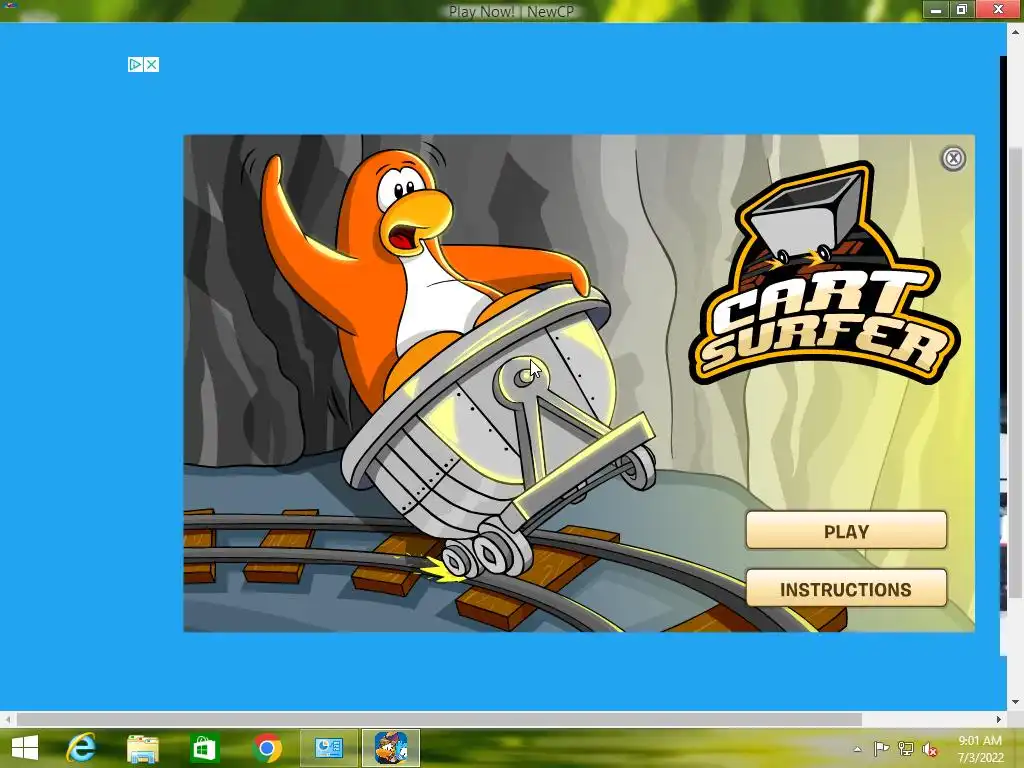This screenshot has width=1024, height=768.
Task: Switch to the Control Panel taskbar window
Action: [329, 748]
